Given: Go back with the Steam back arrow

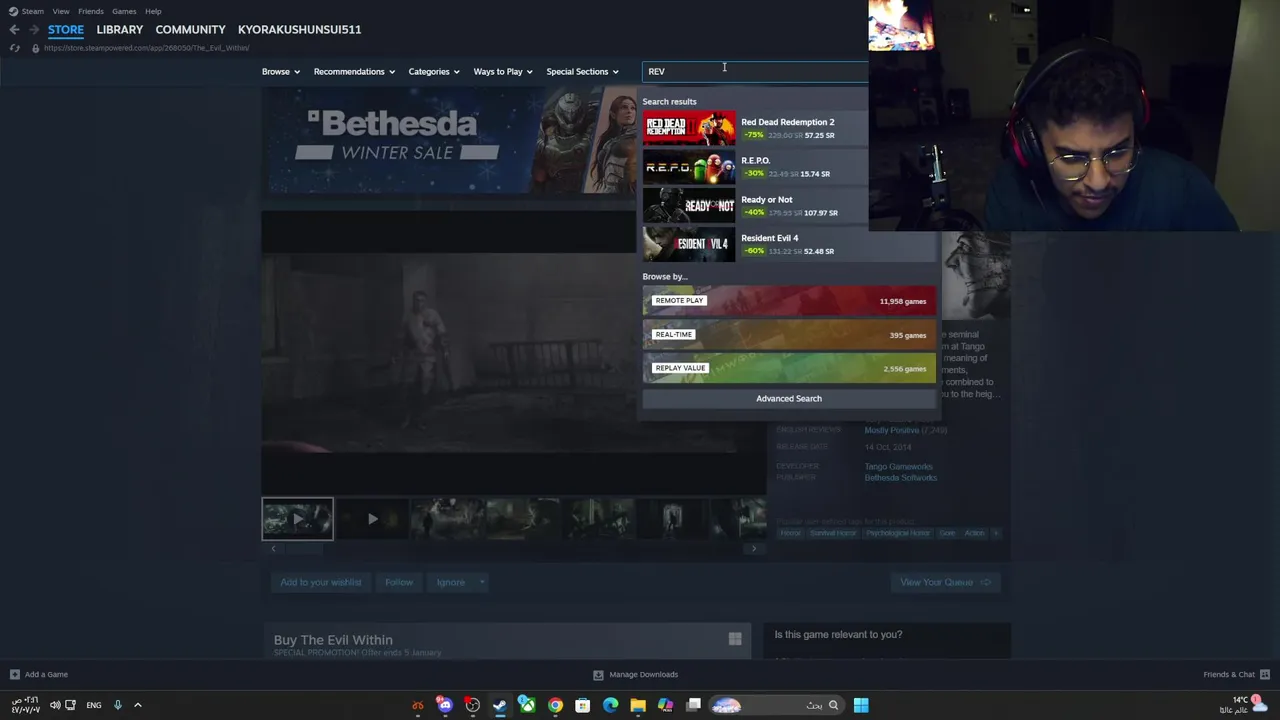Looking at the screenshot, I should [x=14, y=30].
